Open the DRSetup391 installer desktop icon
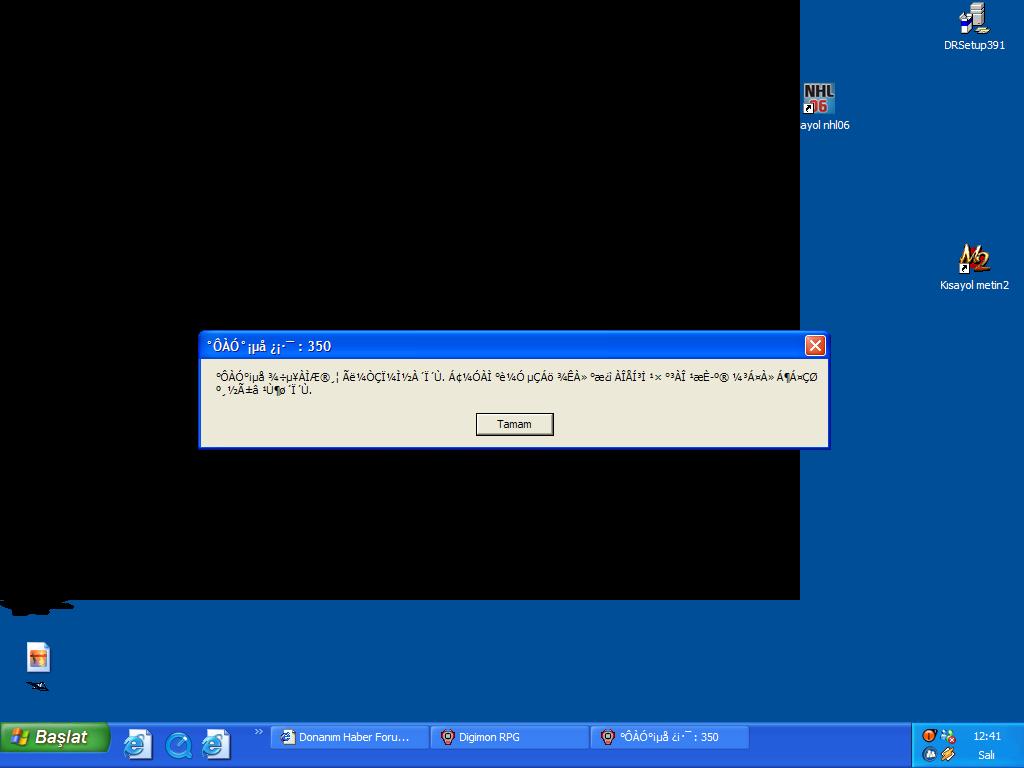The width and height of the screenshot is (1024, 768). (973, 20)
